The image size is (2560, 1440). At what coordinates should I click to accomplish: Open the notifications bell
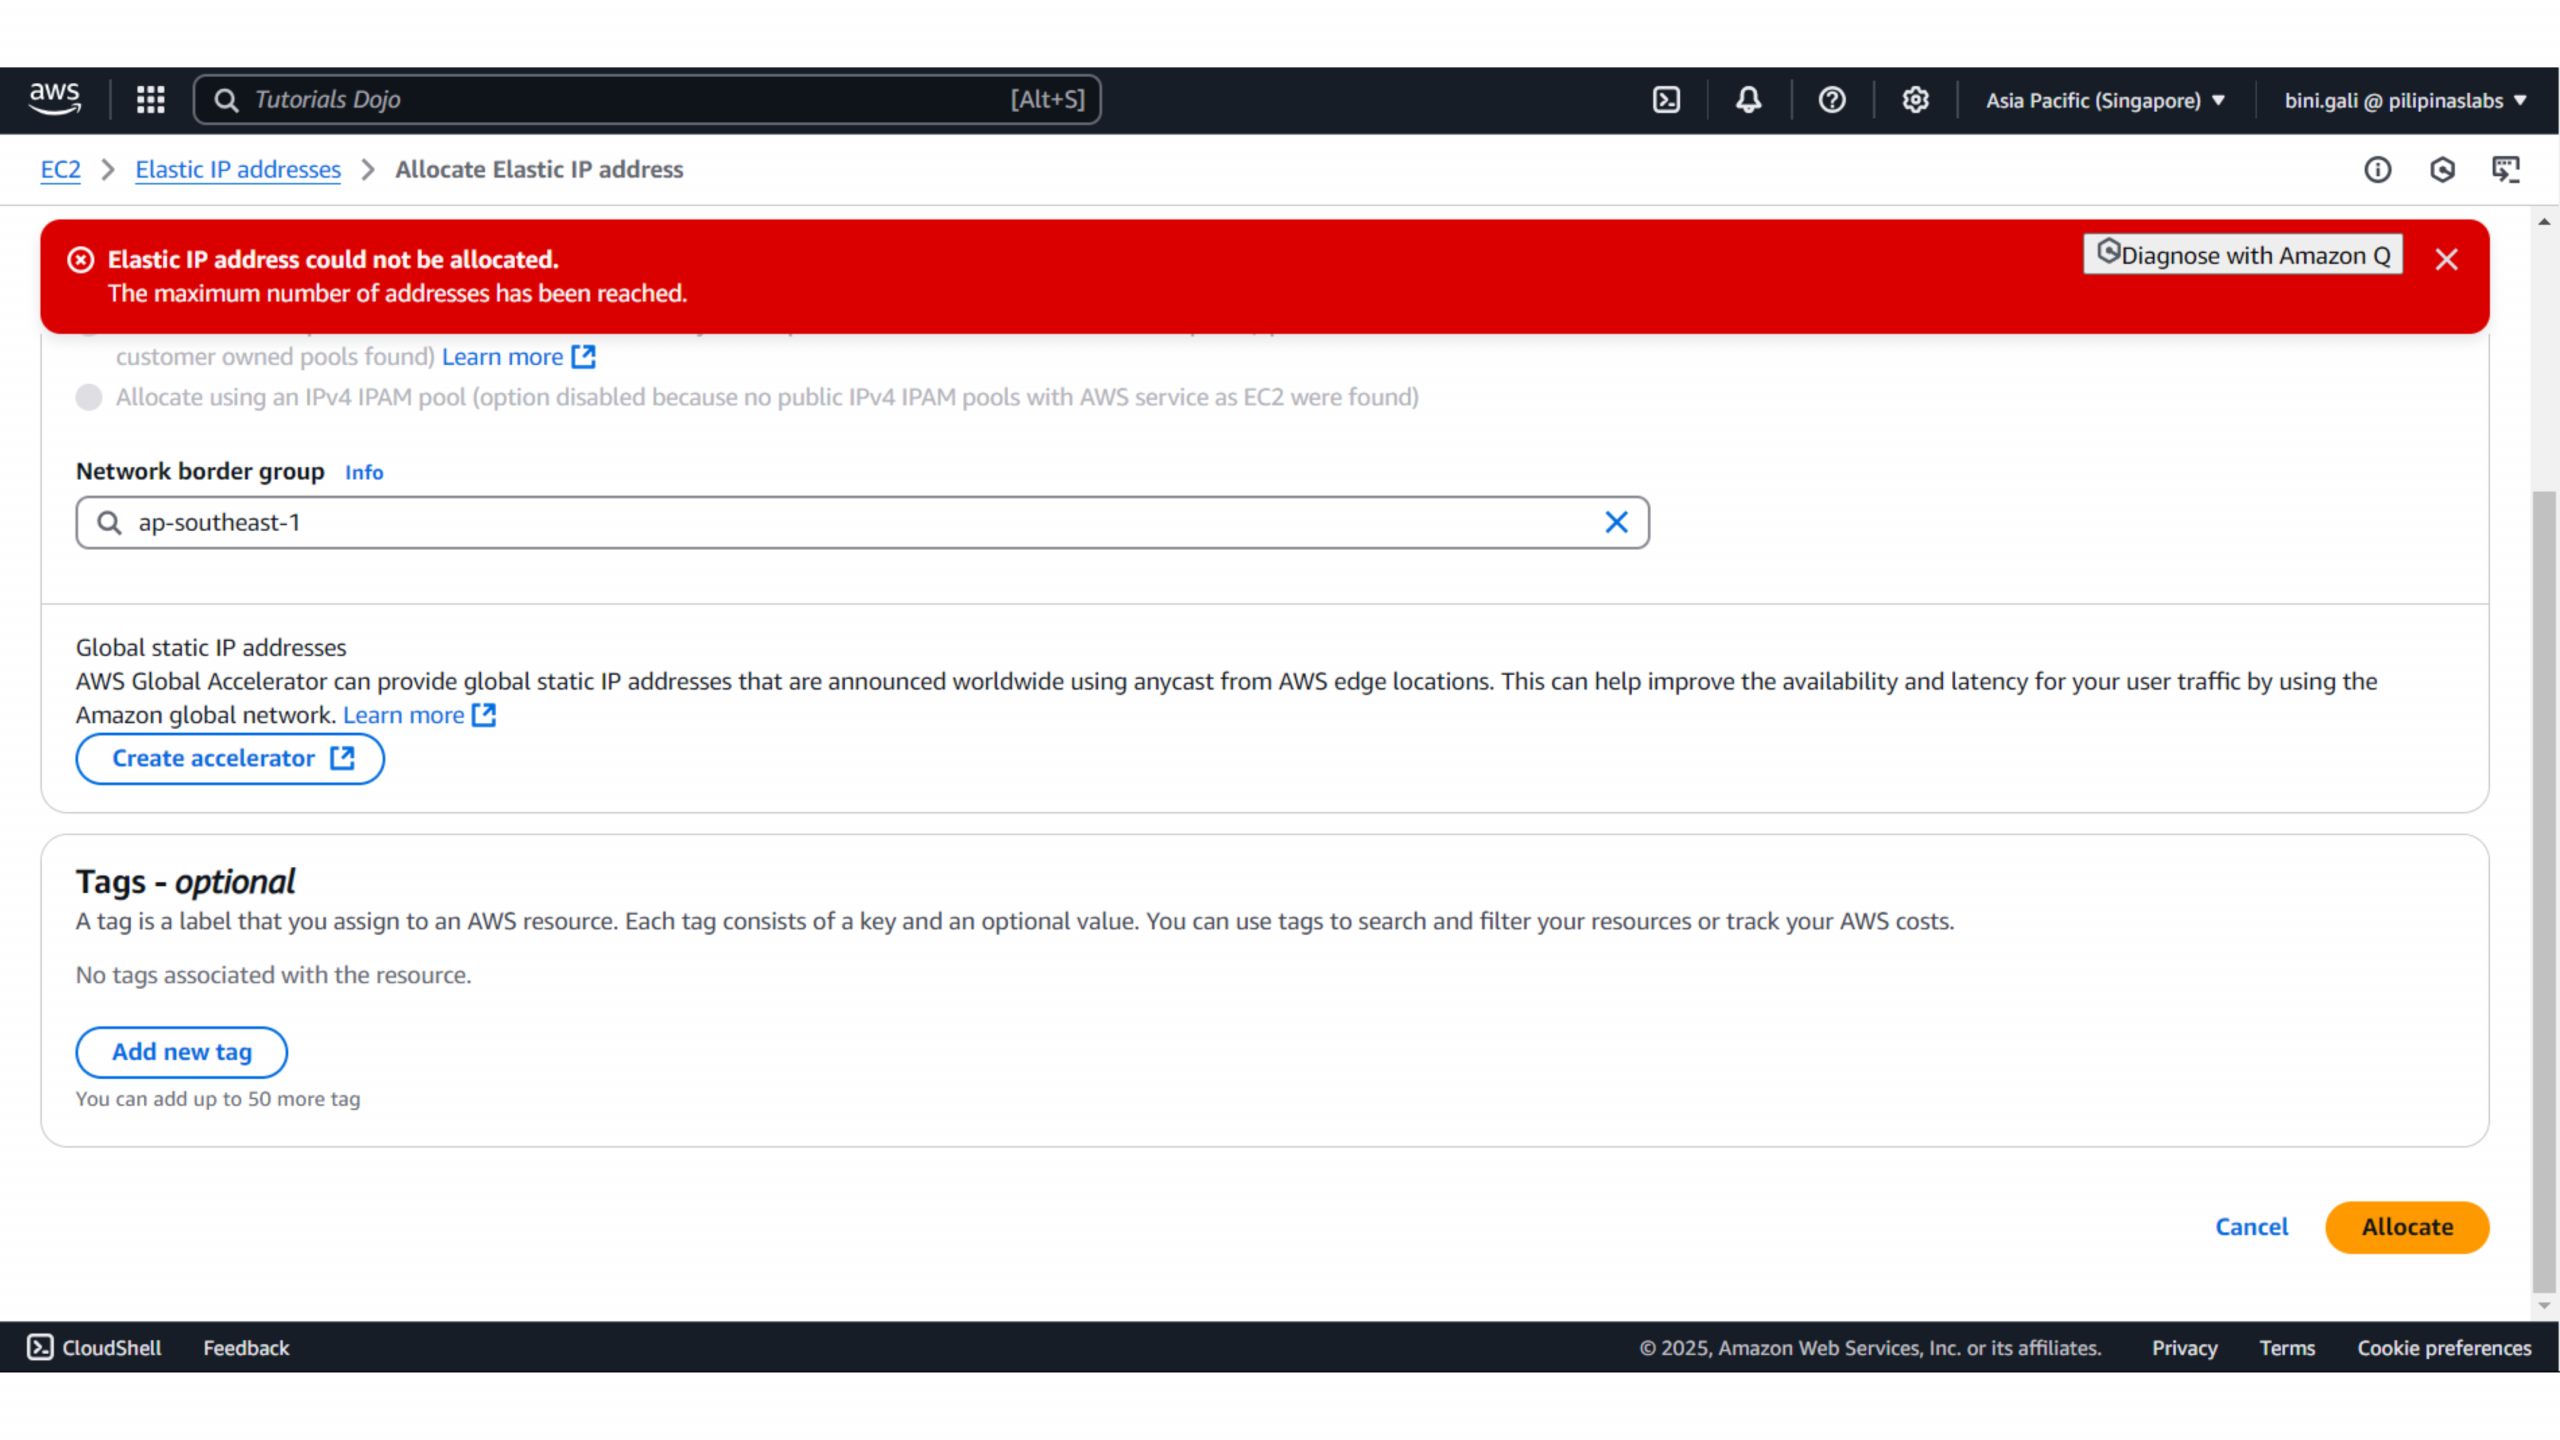click(1748, 100)
